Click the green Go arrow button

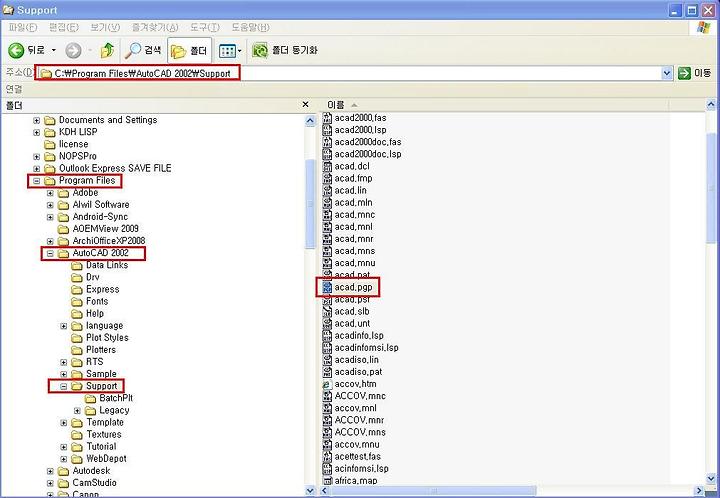tap(684, 73)
